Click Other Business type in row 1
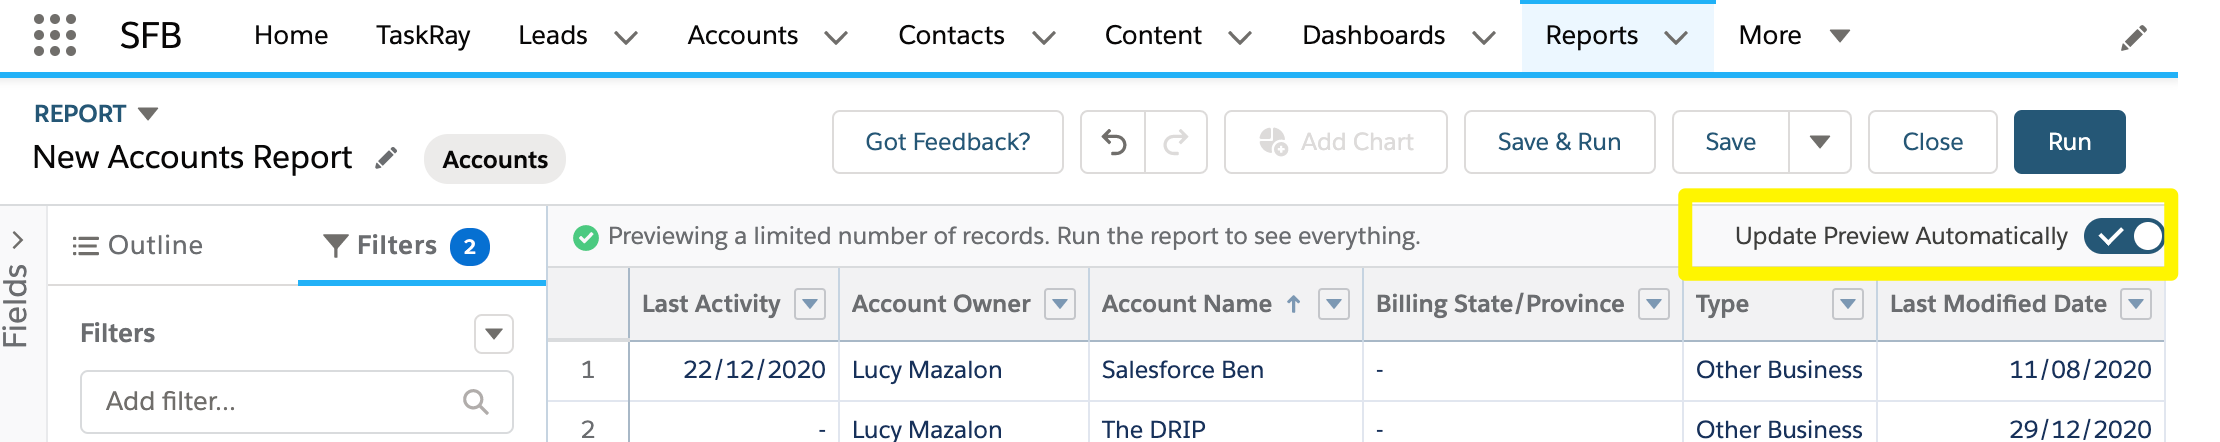The width and height of the screenshot is (2220, 442). (x=1779, y=370)
